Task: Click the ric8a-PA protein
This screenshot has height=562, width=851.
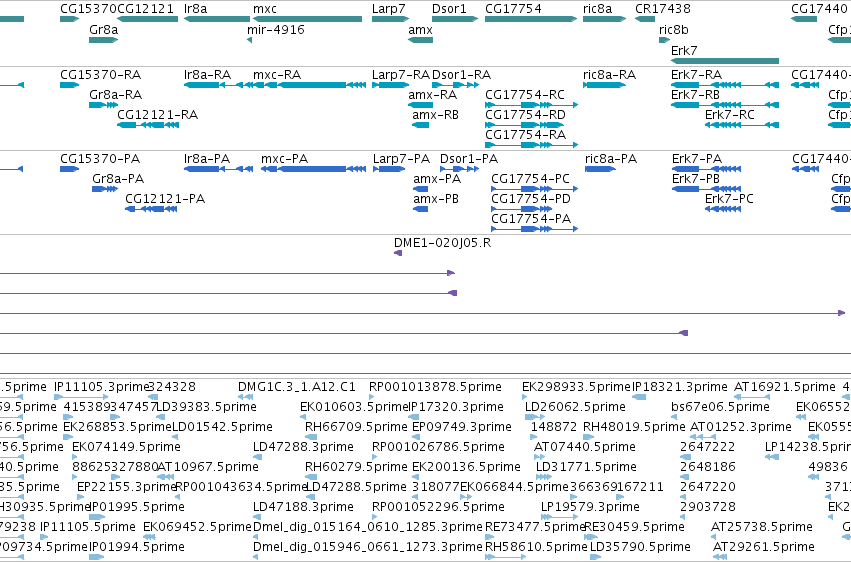Action: (x=611, y=158)
